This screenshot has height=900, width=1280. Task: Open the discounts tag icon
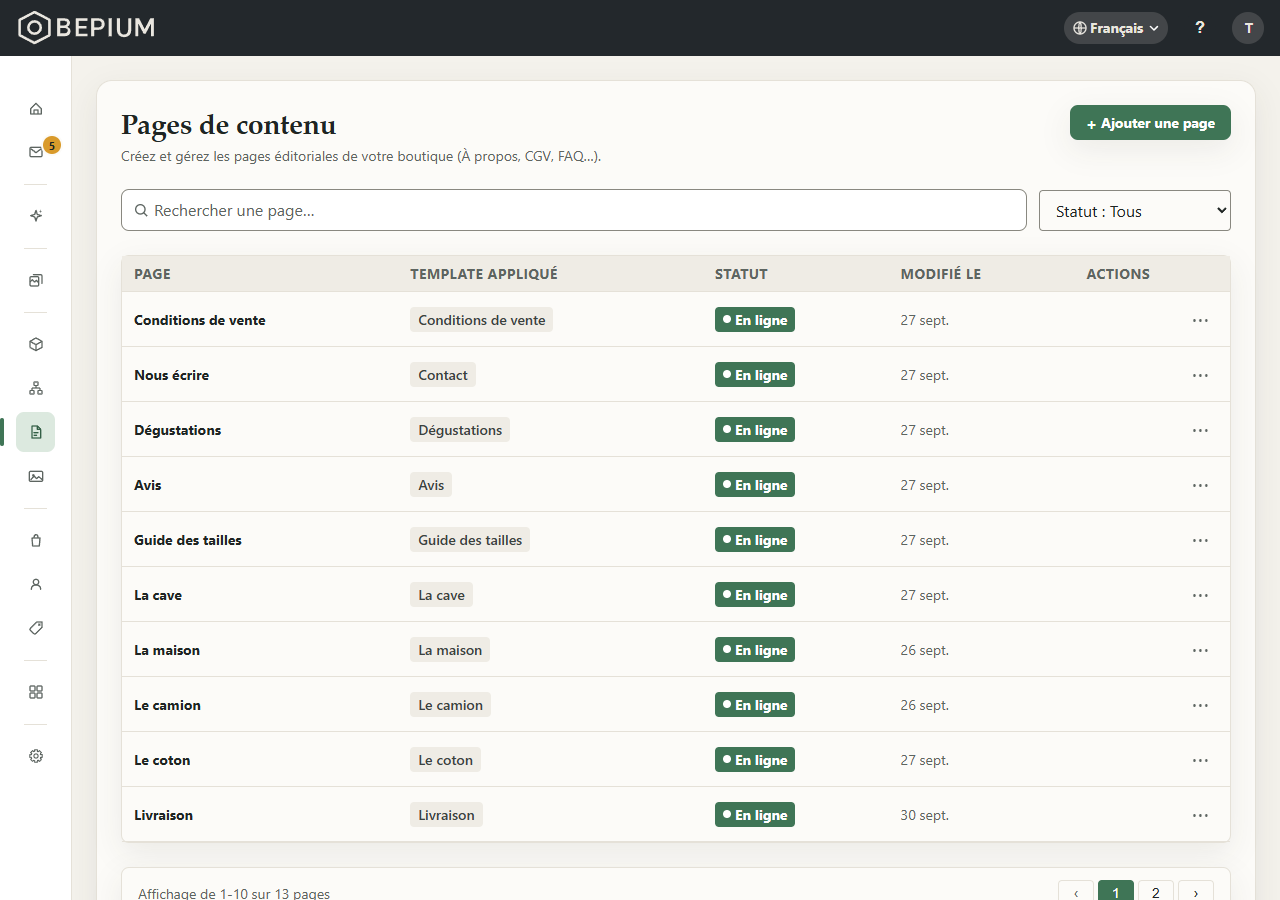click(36, 628)
